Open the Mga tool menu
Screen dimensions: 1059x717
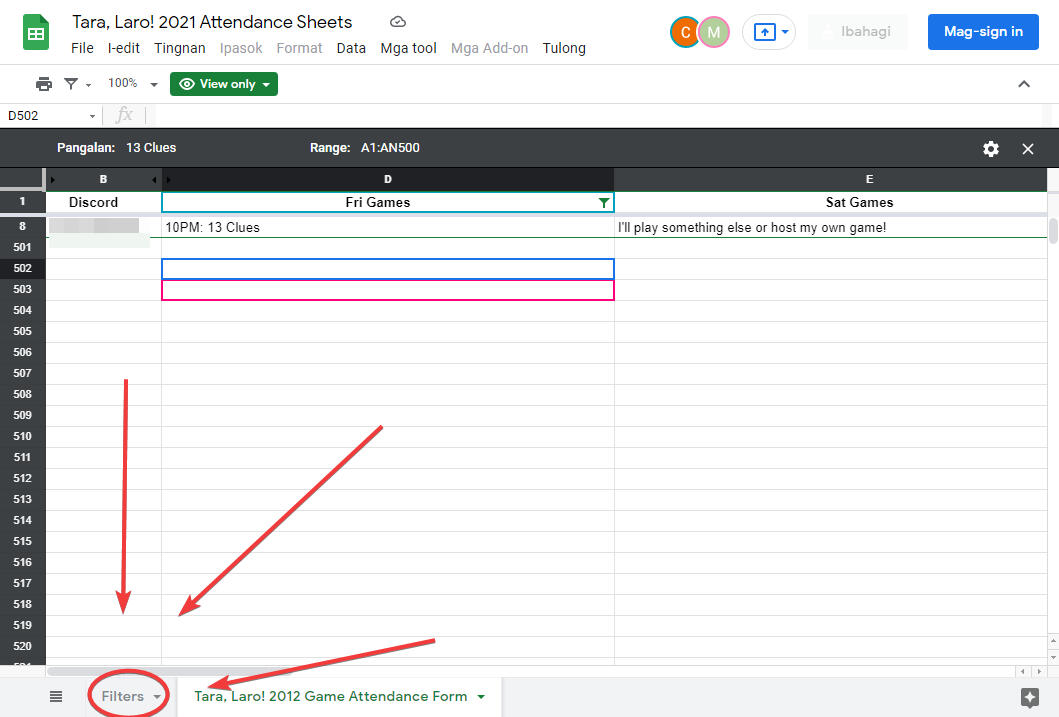point(408,48)
